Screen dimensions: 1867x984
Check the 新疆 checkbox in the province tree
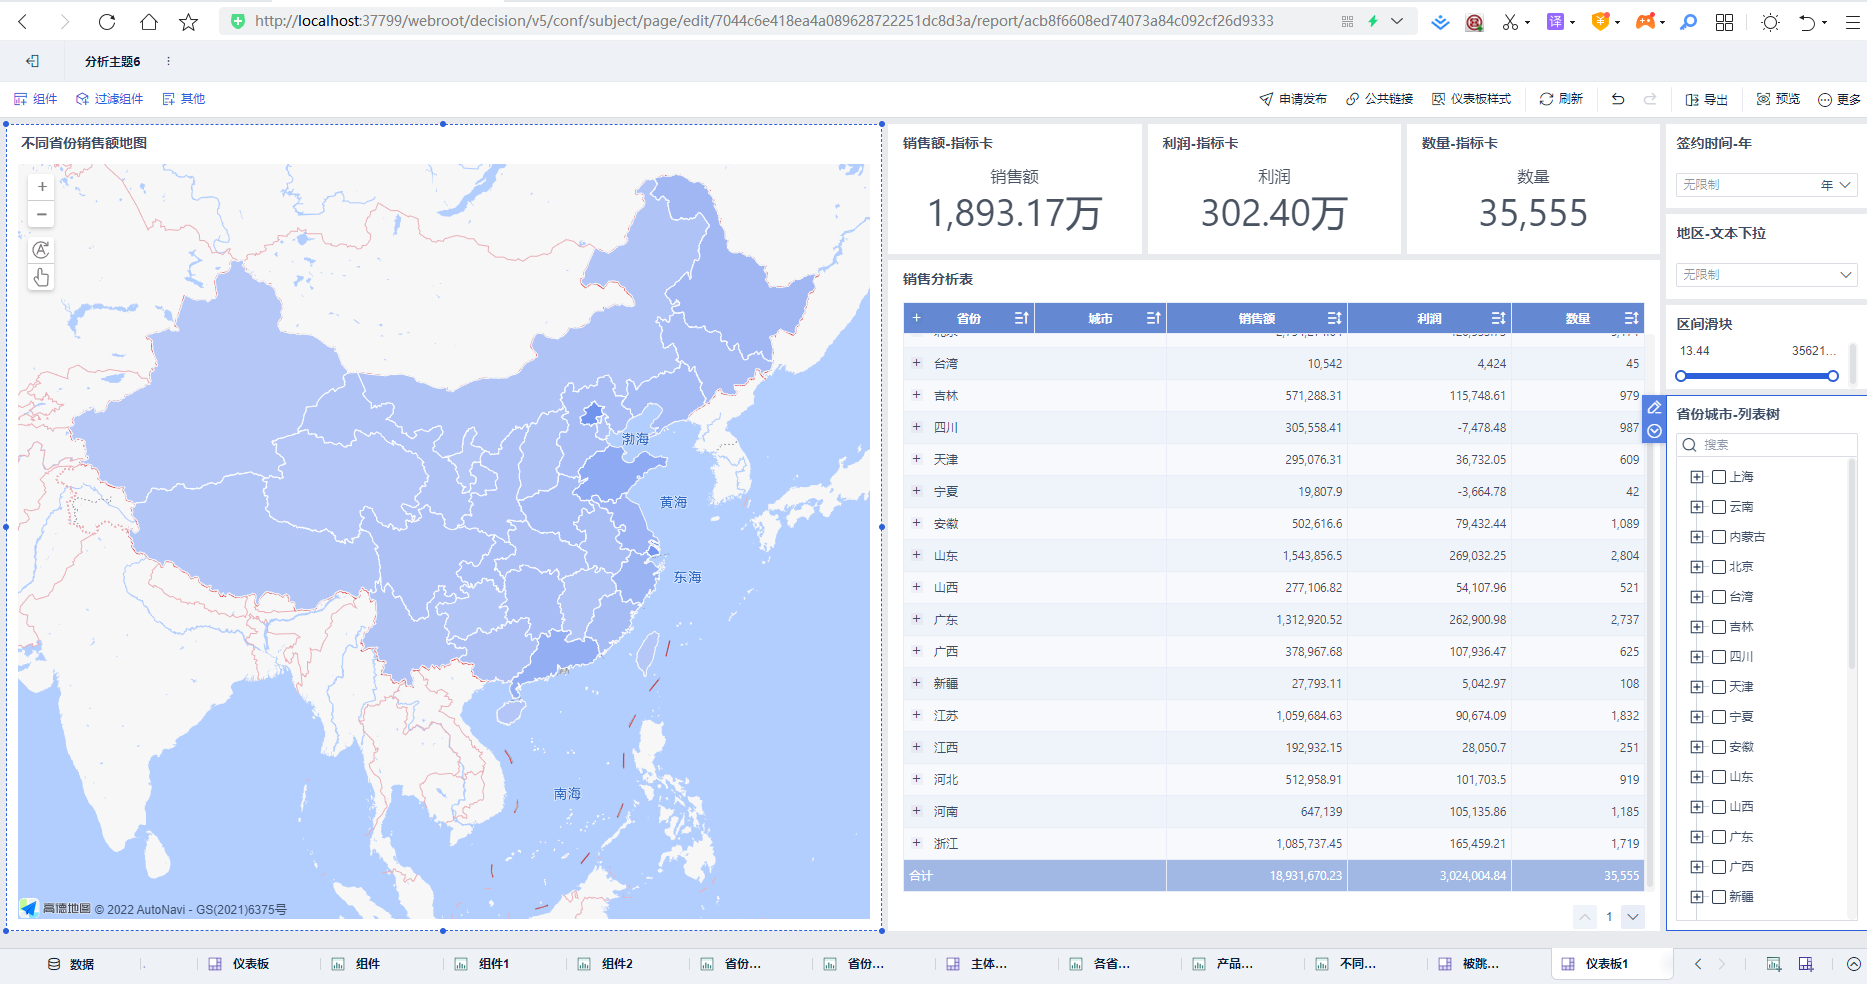click(x=1719, y=897)
